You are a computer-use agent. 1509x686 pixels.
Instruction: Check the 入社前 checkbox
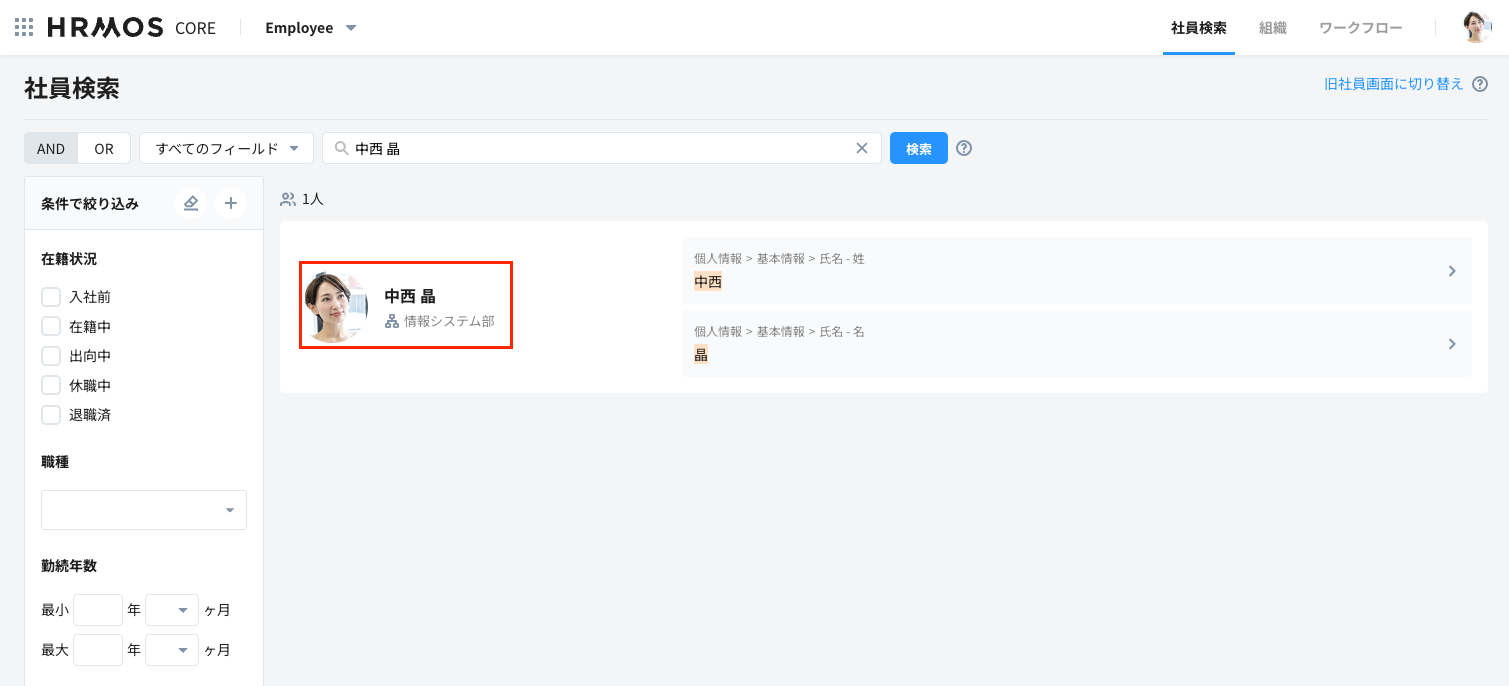coord(51,297)
